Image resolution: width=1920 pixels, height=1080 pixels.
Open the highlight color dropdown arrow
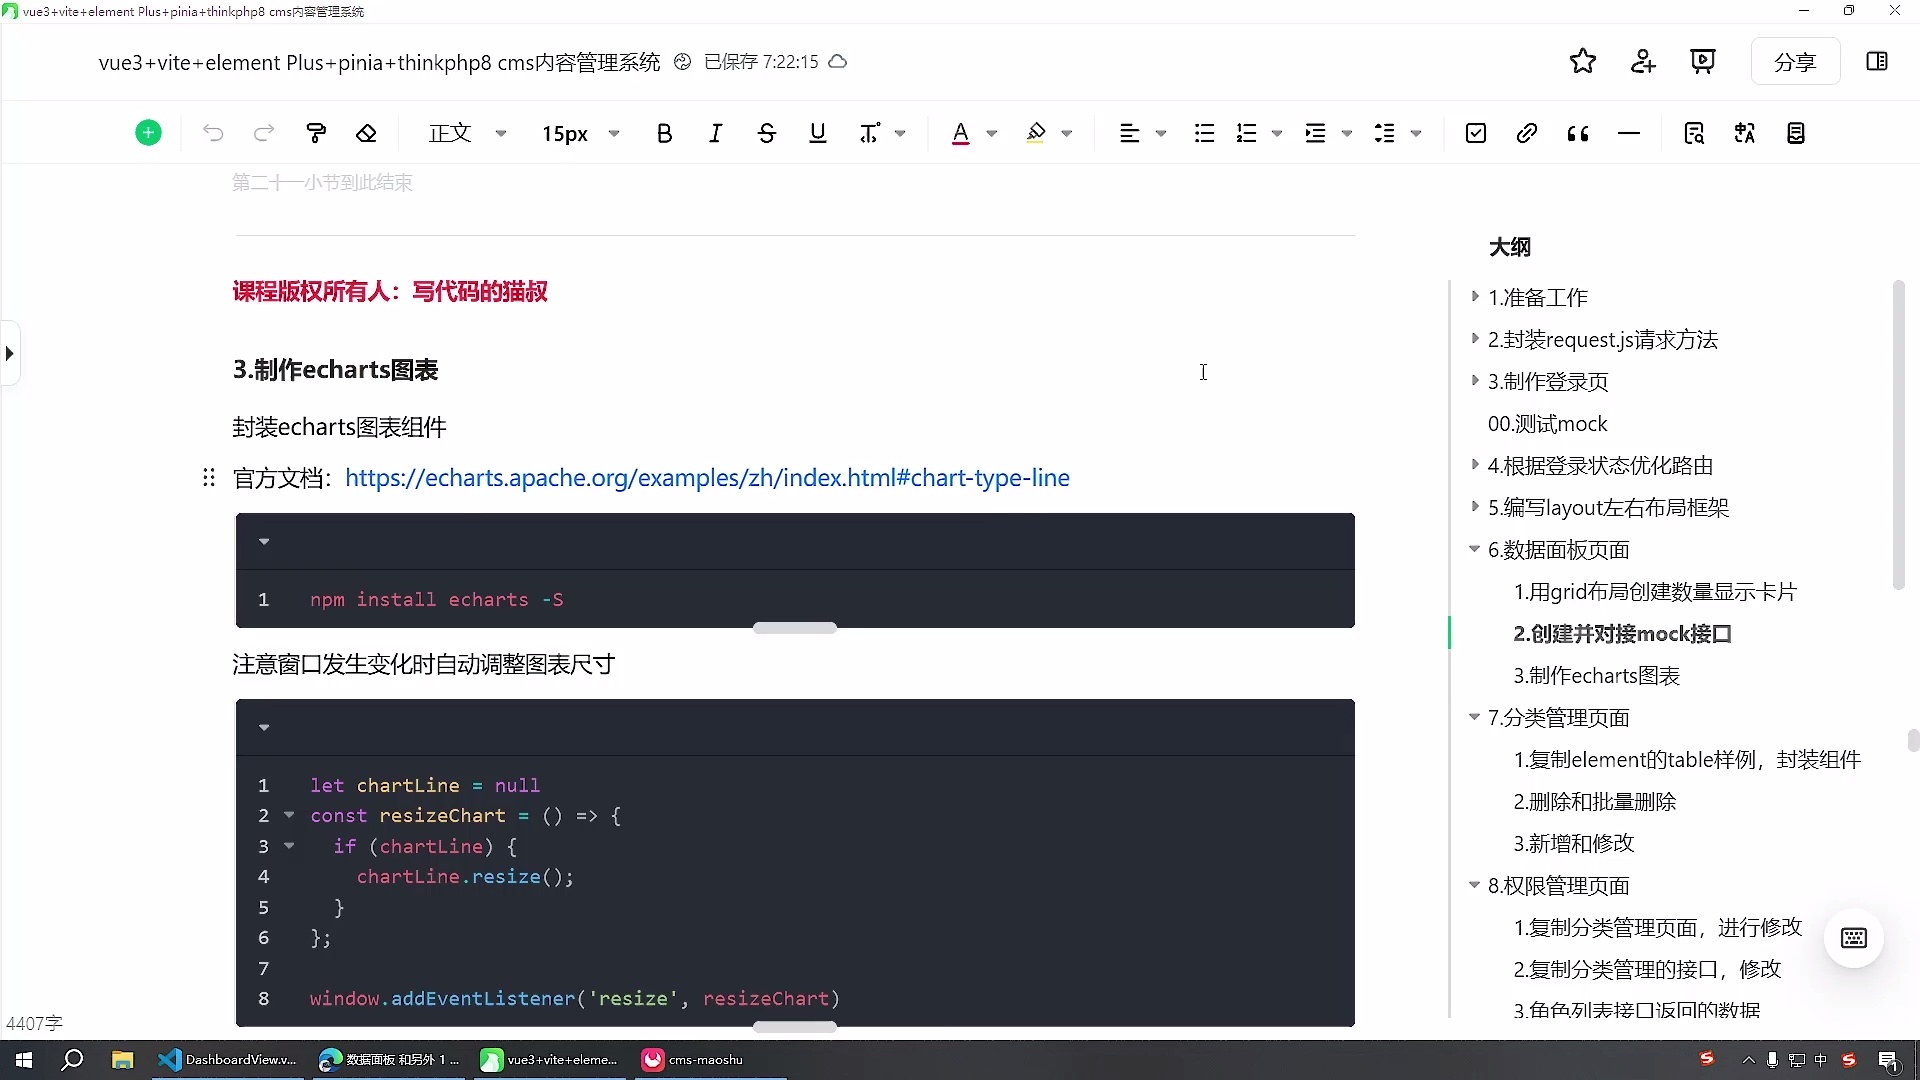[1067, 133]
